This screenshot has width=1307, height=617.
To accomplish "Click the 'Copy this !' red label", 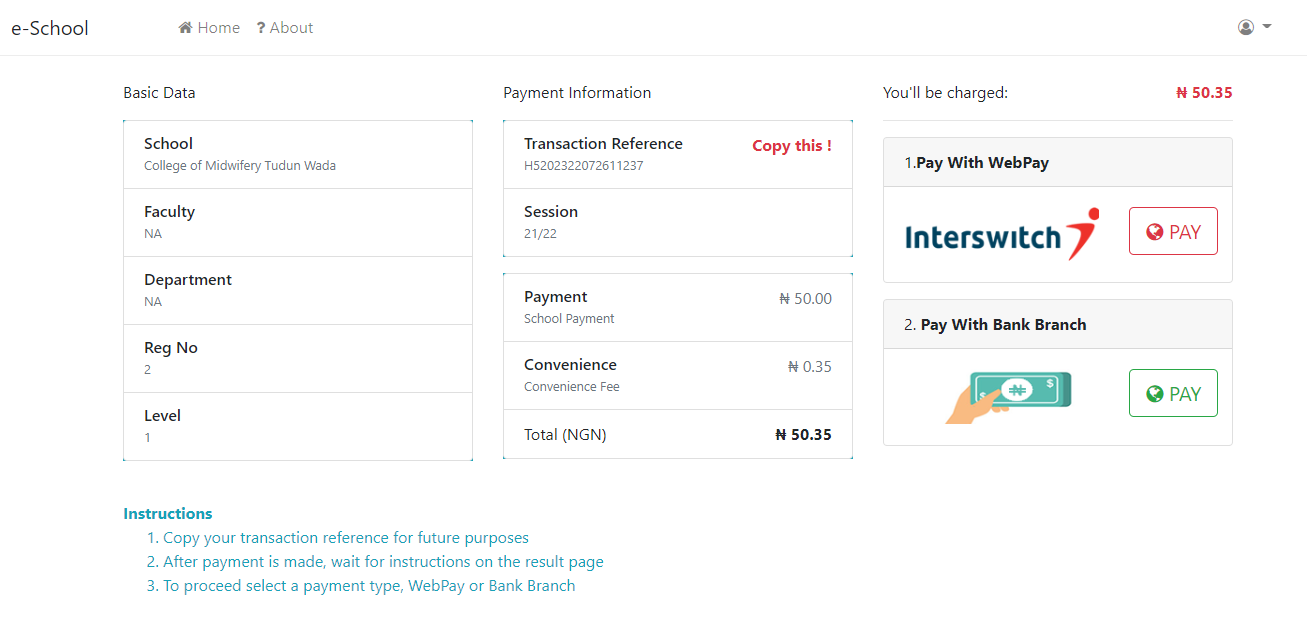I will pyautogui.click(x=792, y=146).
